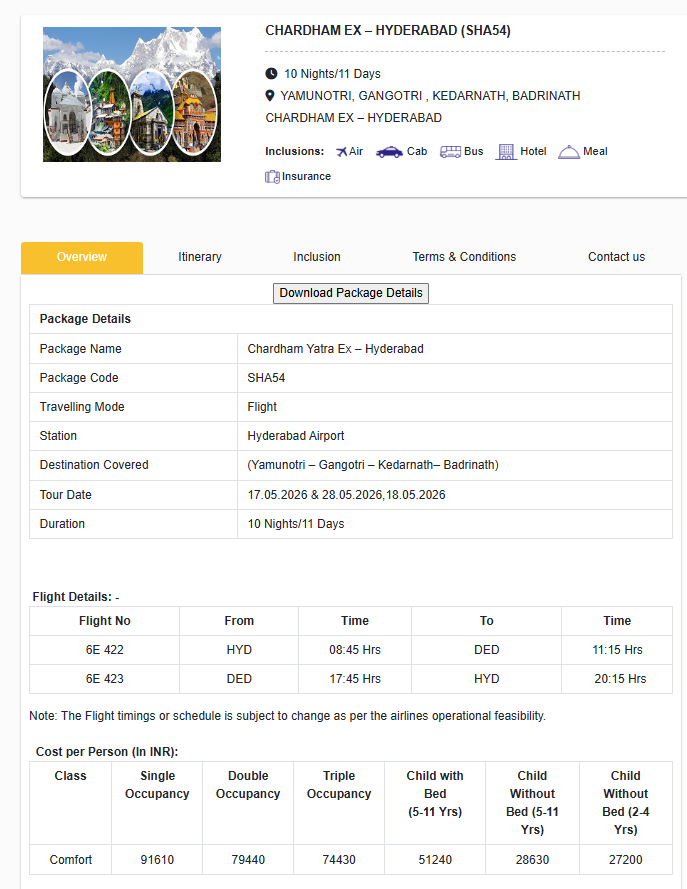687x889 pixels.
Task: Click the airplane Air inclusion icon
Action: (x=341, y=152)
